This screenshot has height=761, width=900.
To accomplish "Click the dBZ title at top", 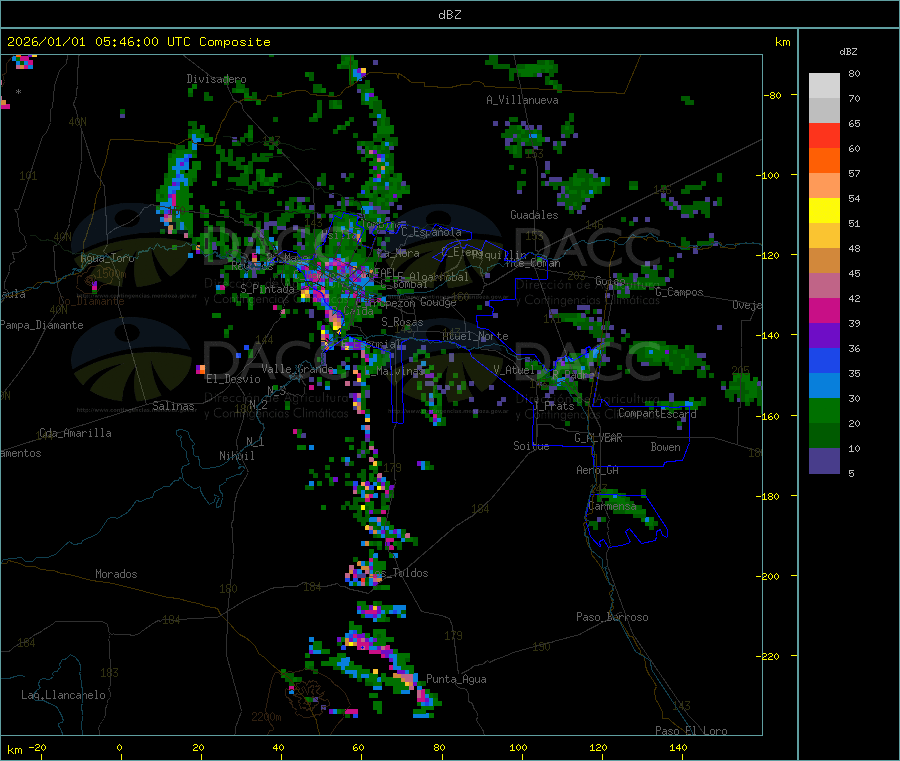I will [x=449, y=15].
